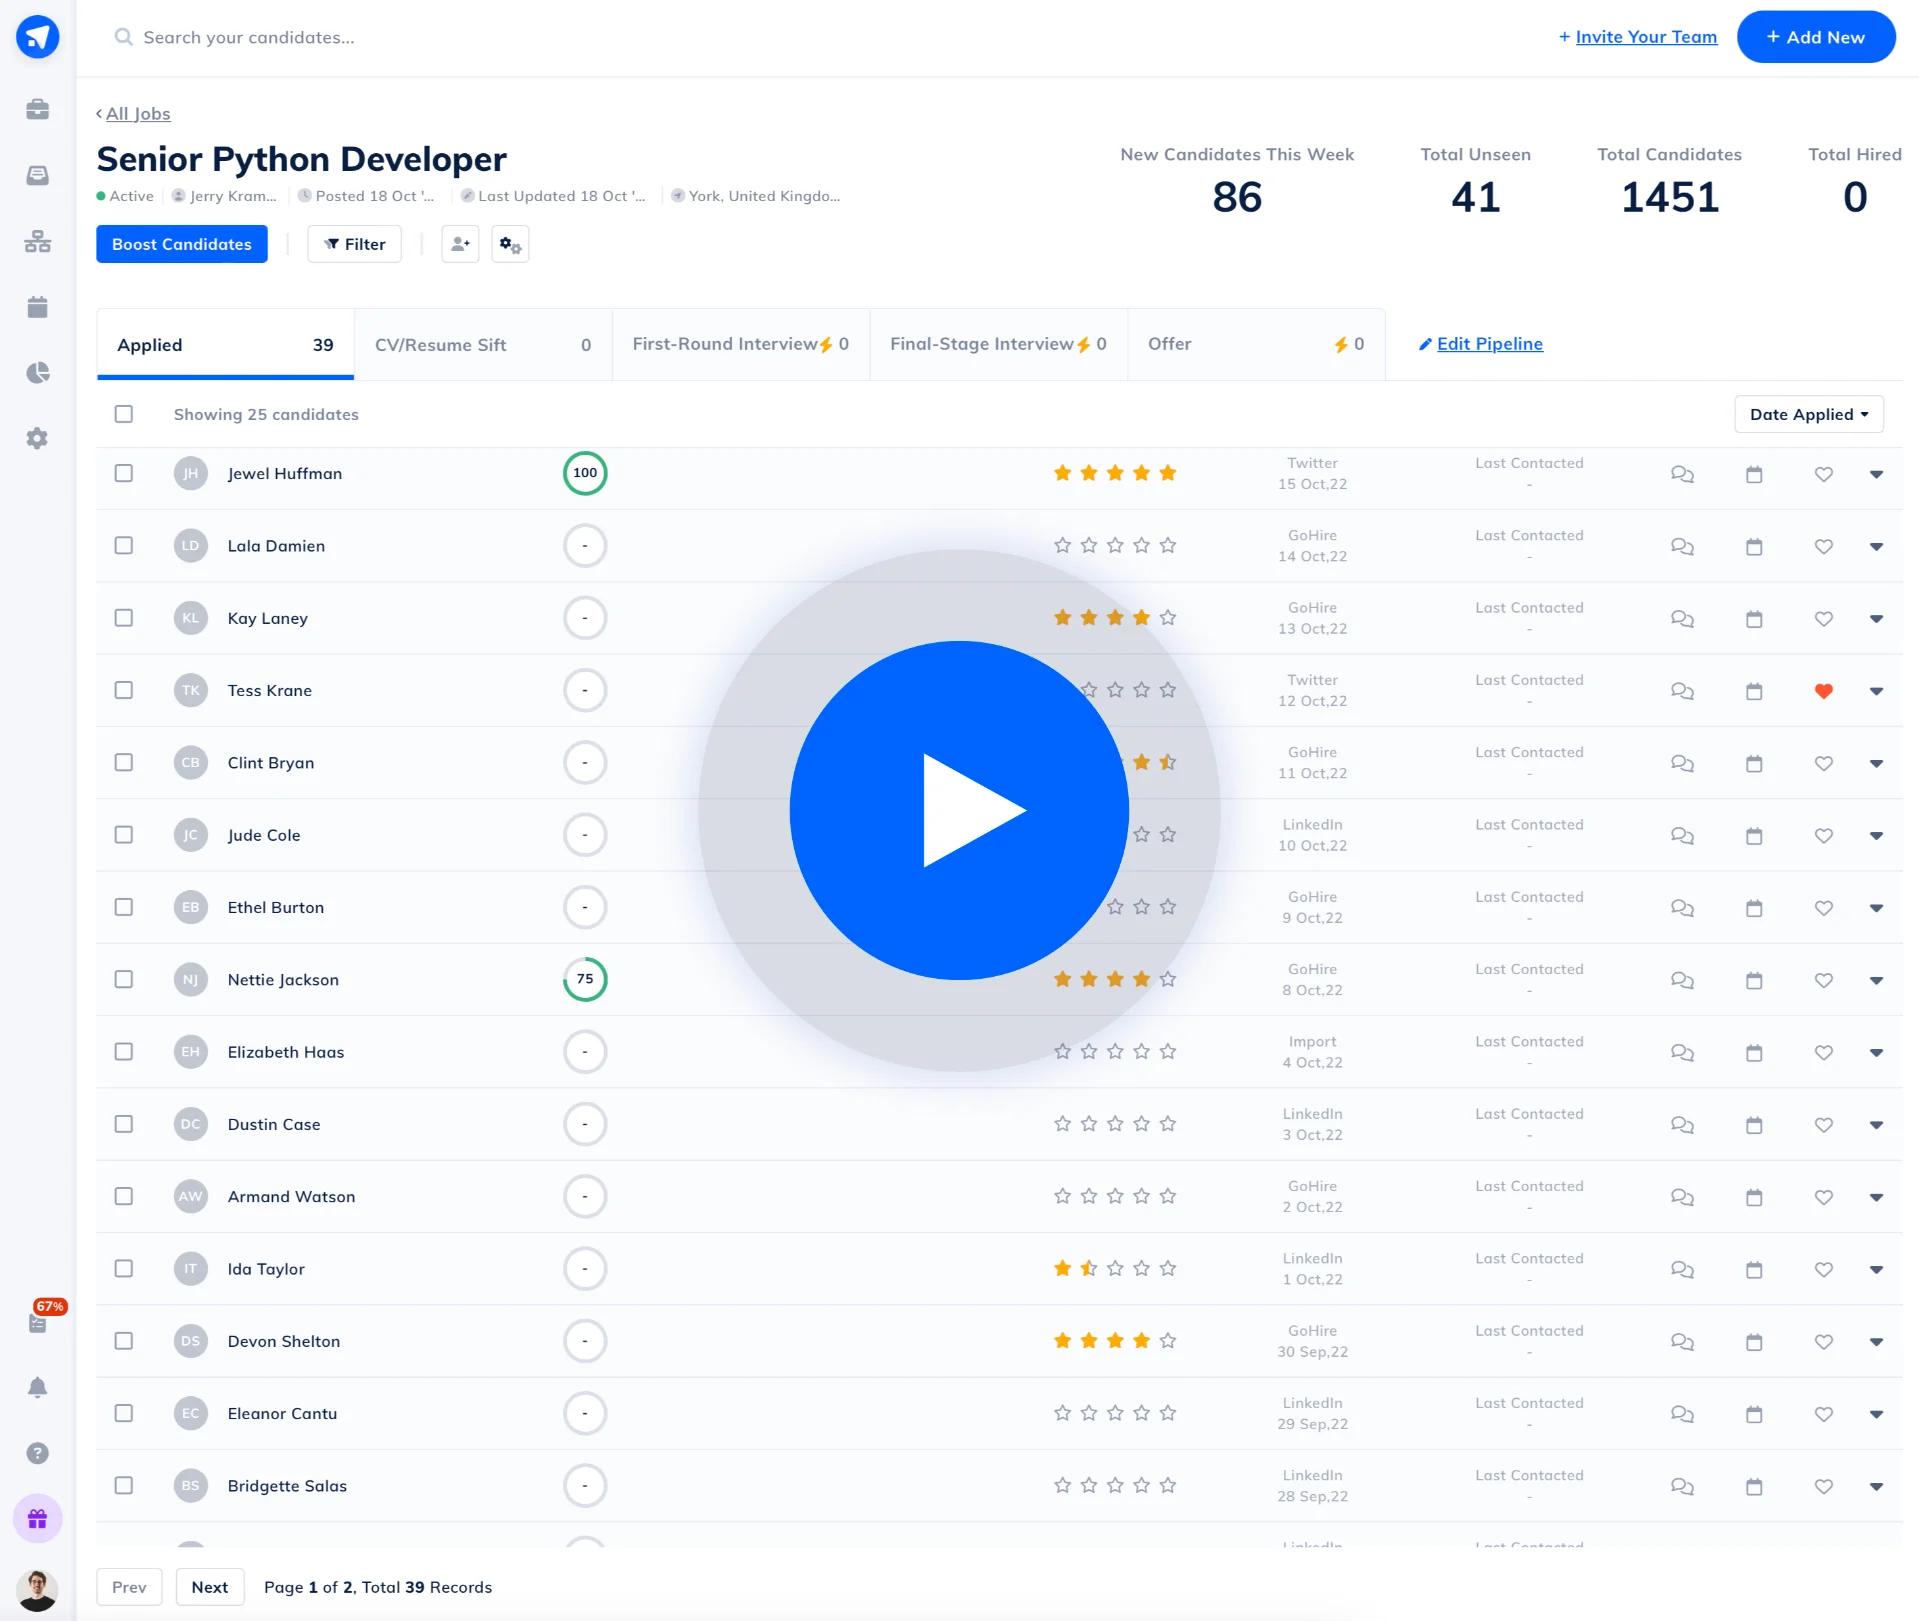The image size is (1919, 1621).
Task: Favorite Eleanor Cantu with heart icon
Action: [x=1824, y=1414]
